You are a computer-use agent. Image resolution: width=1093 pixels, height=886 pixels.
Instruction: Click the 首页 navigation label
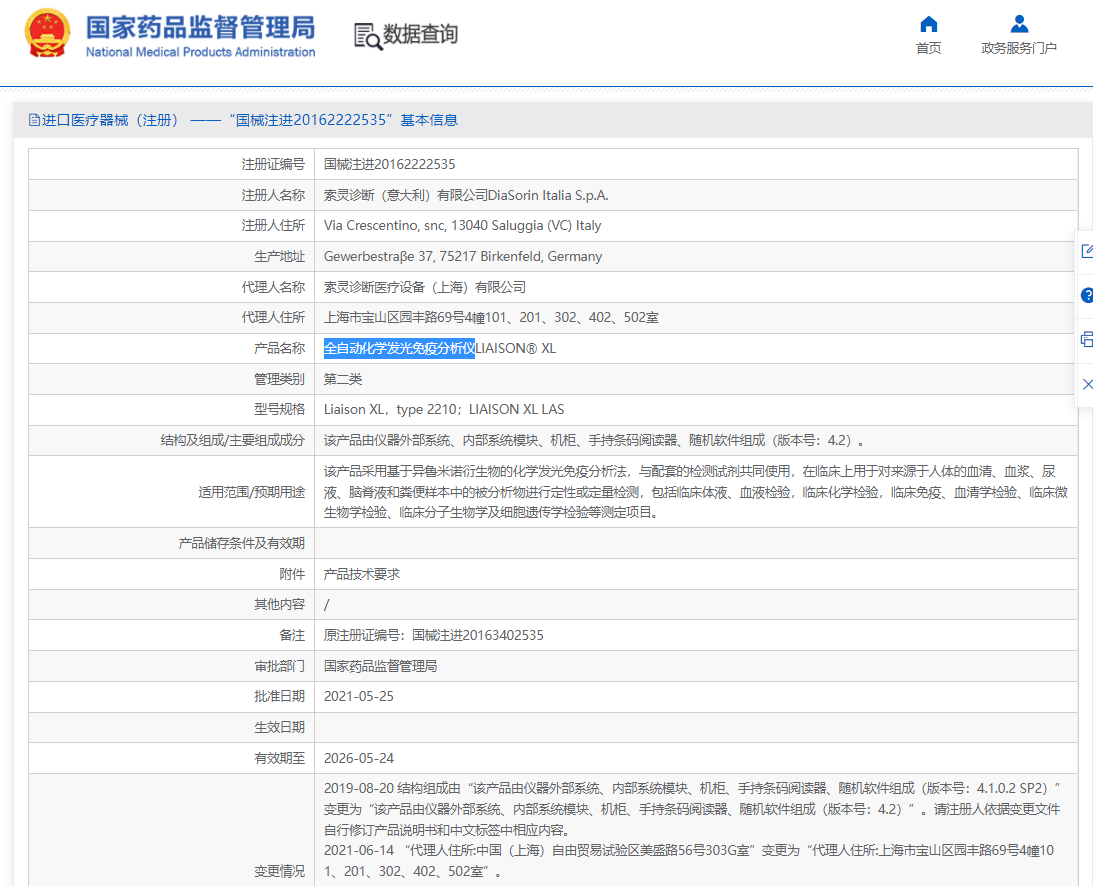[x=928, y=48]
